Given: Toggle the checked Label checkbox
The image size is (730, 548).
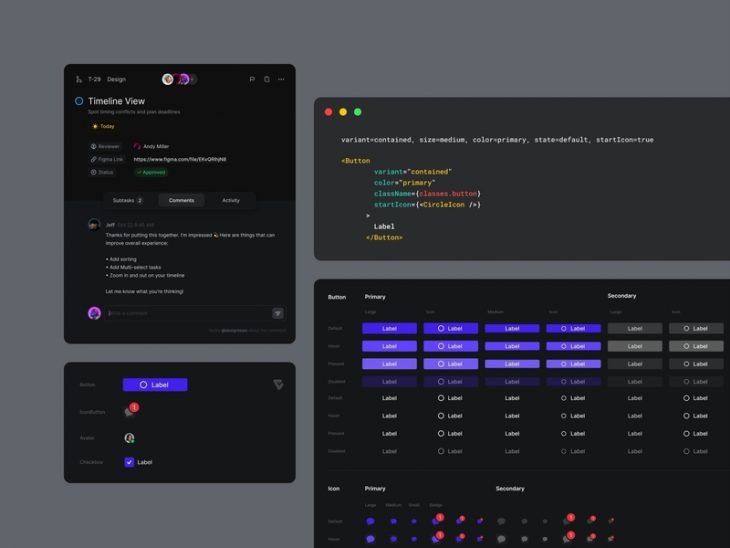Looking at the screenshot, I should point(129,462).
